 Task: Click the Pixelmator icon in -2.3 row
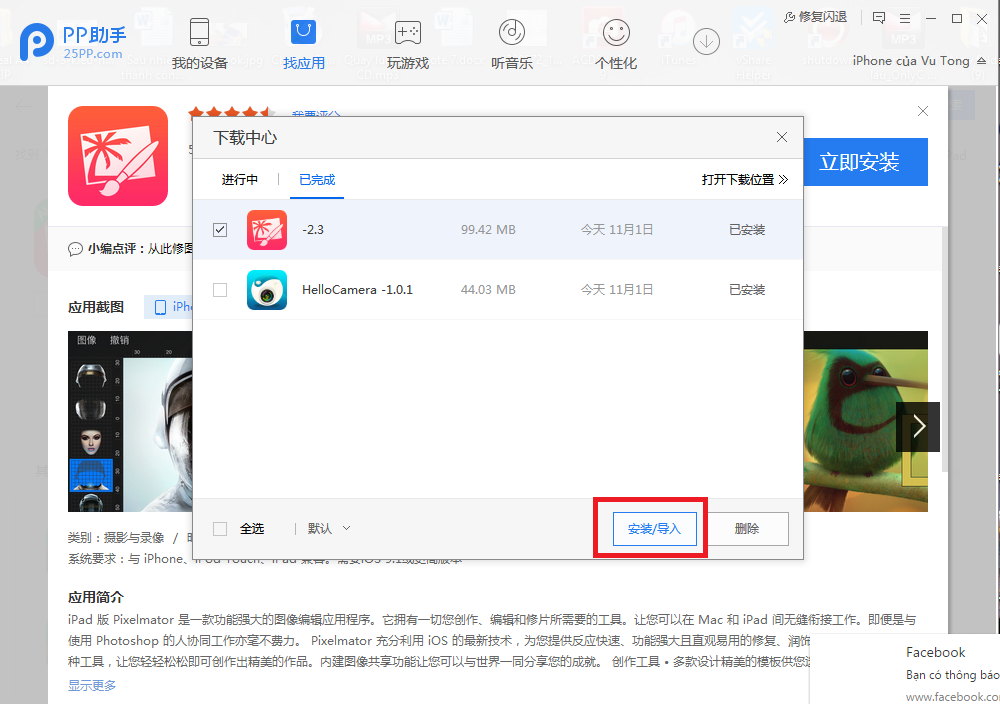coord(267,230)
